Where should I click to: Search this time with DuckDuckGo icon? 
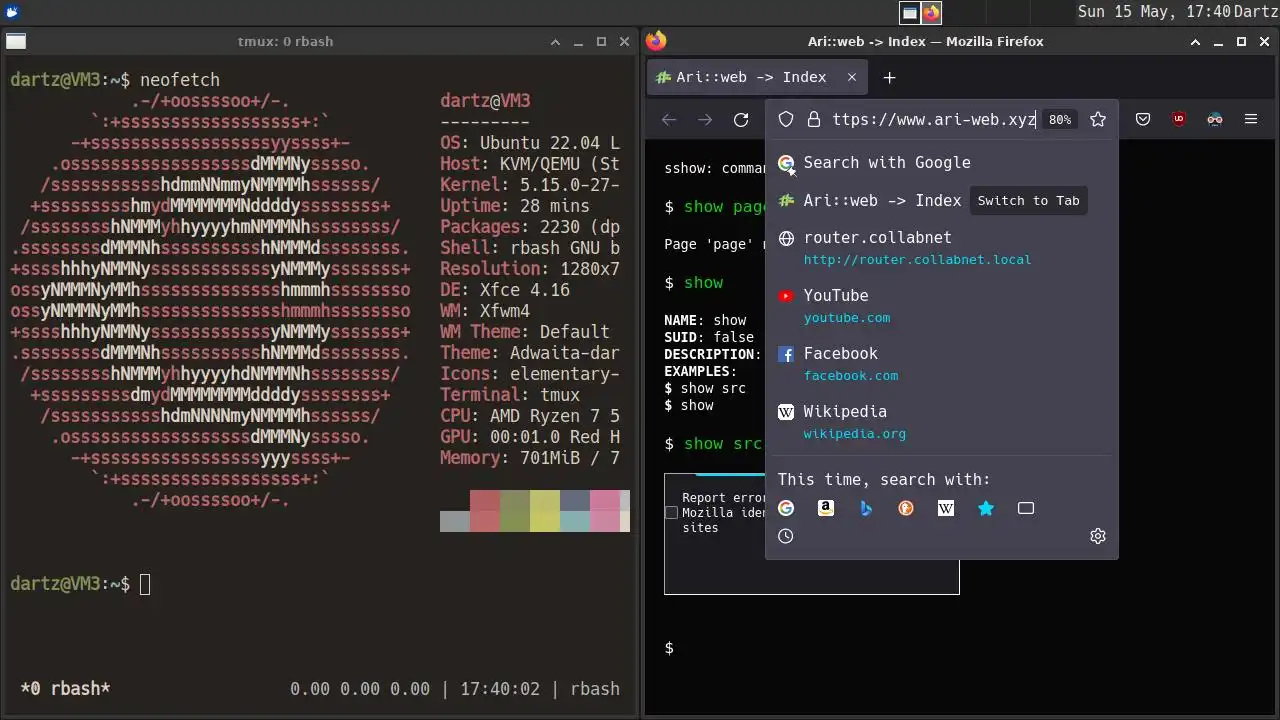906,508
